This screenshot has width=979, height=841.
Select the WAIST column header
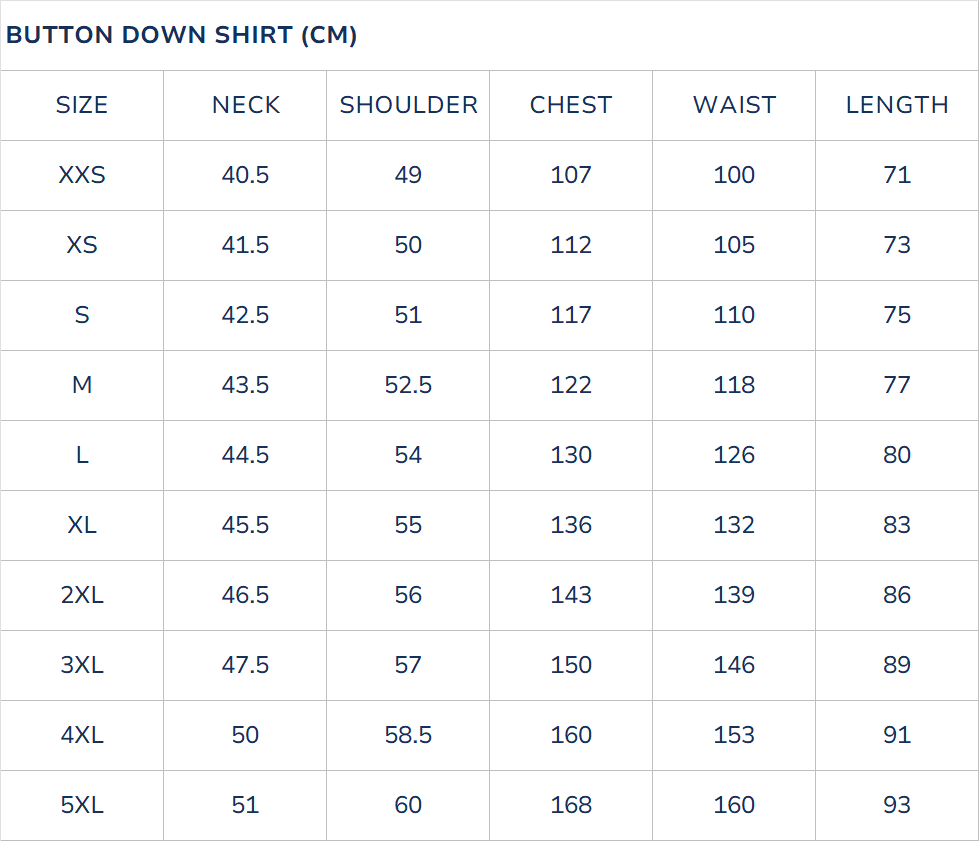(x=734, y=105)
